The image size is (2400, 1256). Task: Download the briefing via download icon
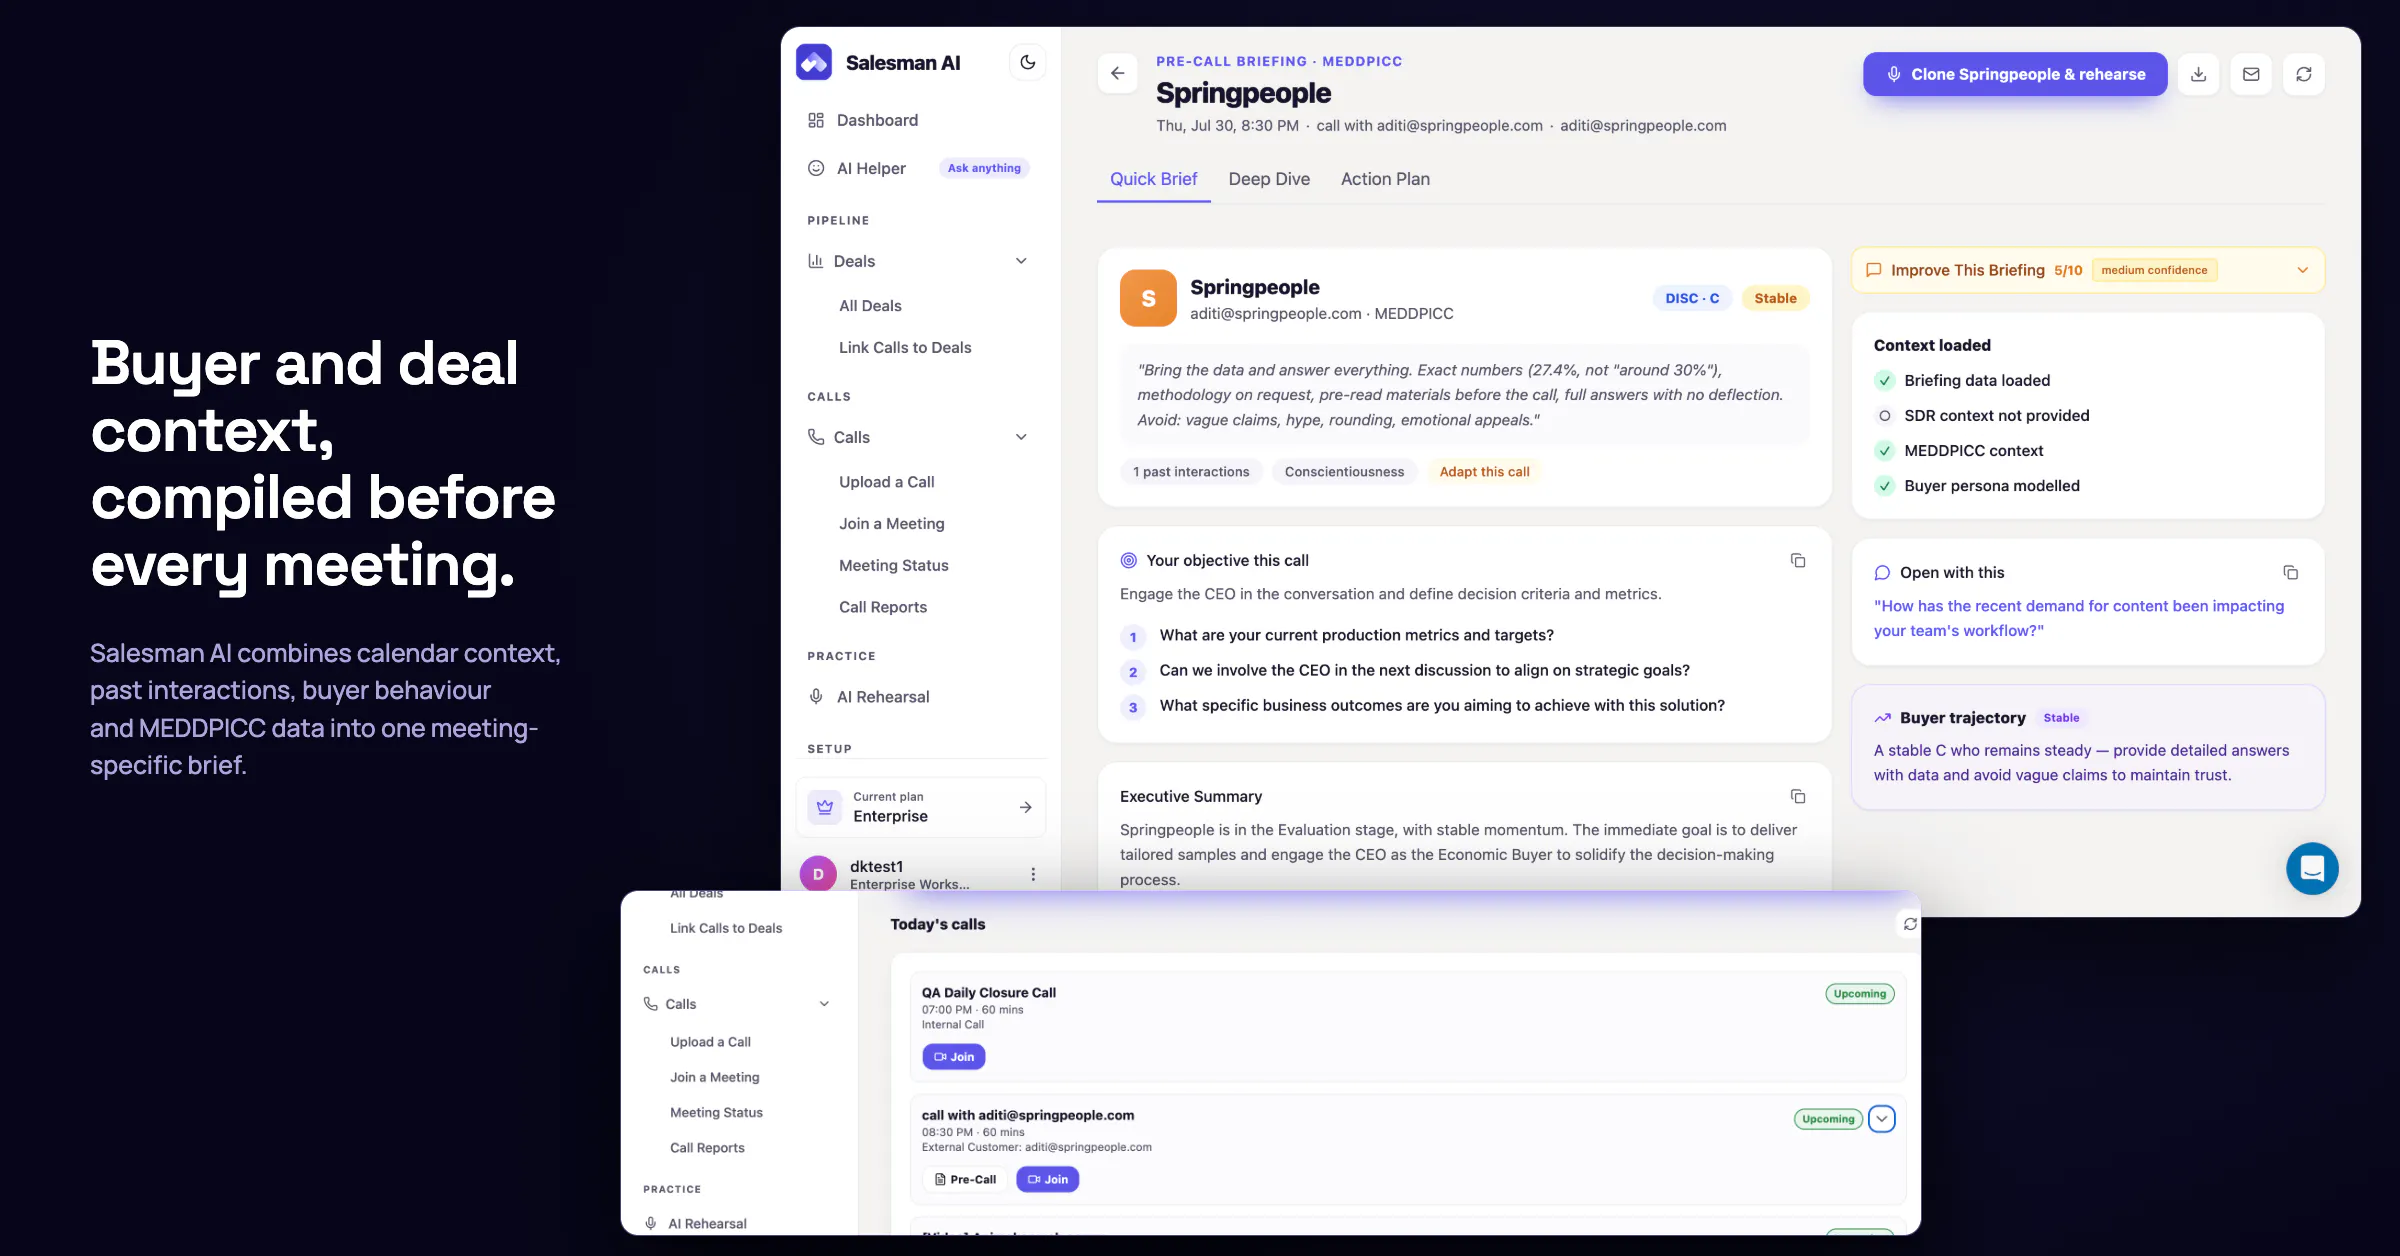point(2198,74)
